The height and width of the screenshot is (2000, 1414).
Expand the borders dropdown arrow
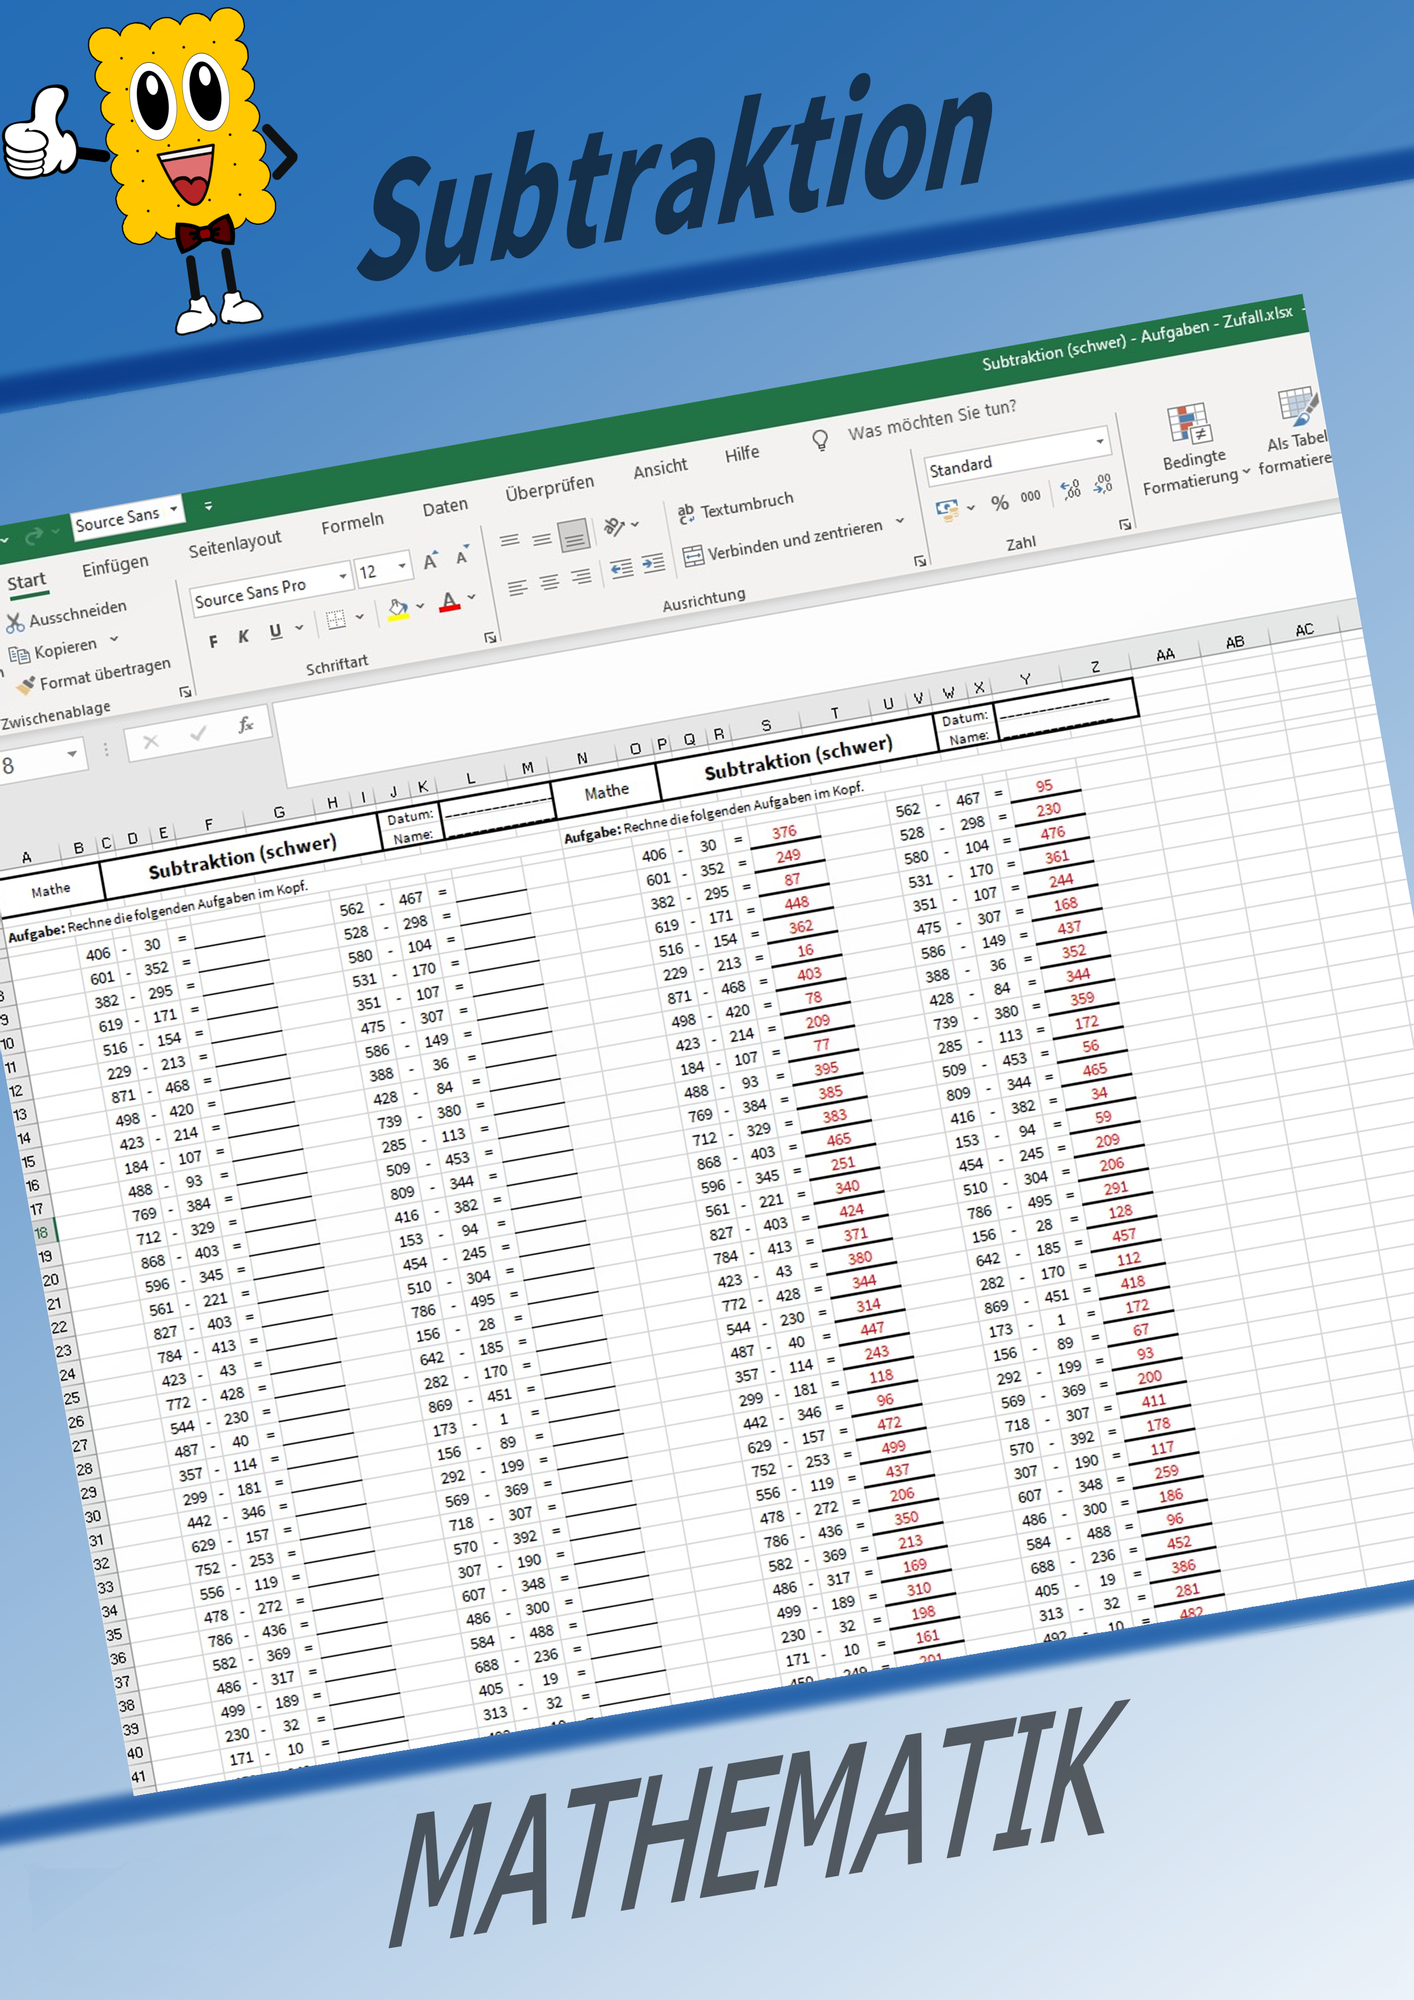(359, 617)
